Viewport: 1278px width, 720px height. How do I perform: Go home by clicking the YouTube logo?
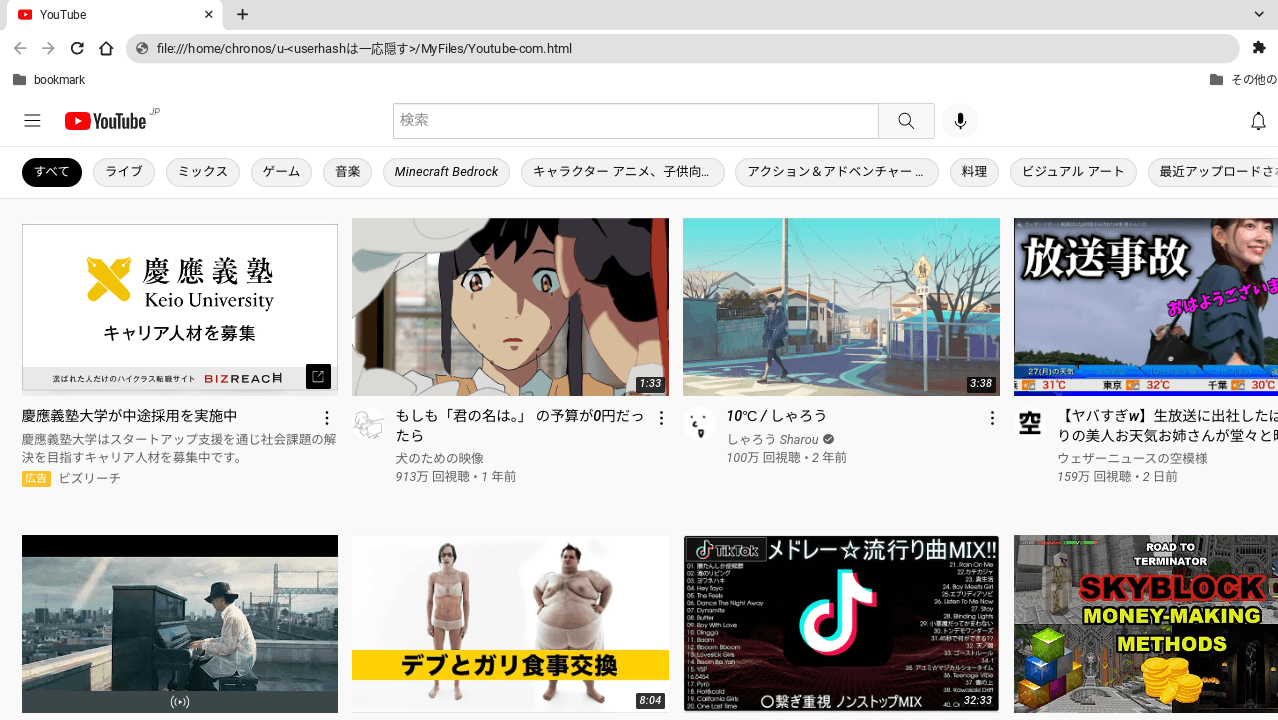104,120
